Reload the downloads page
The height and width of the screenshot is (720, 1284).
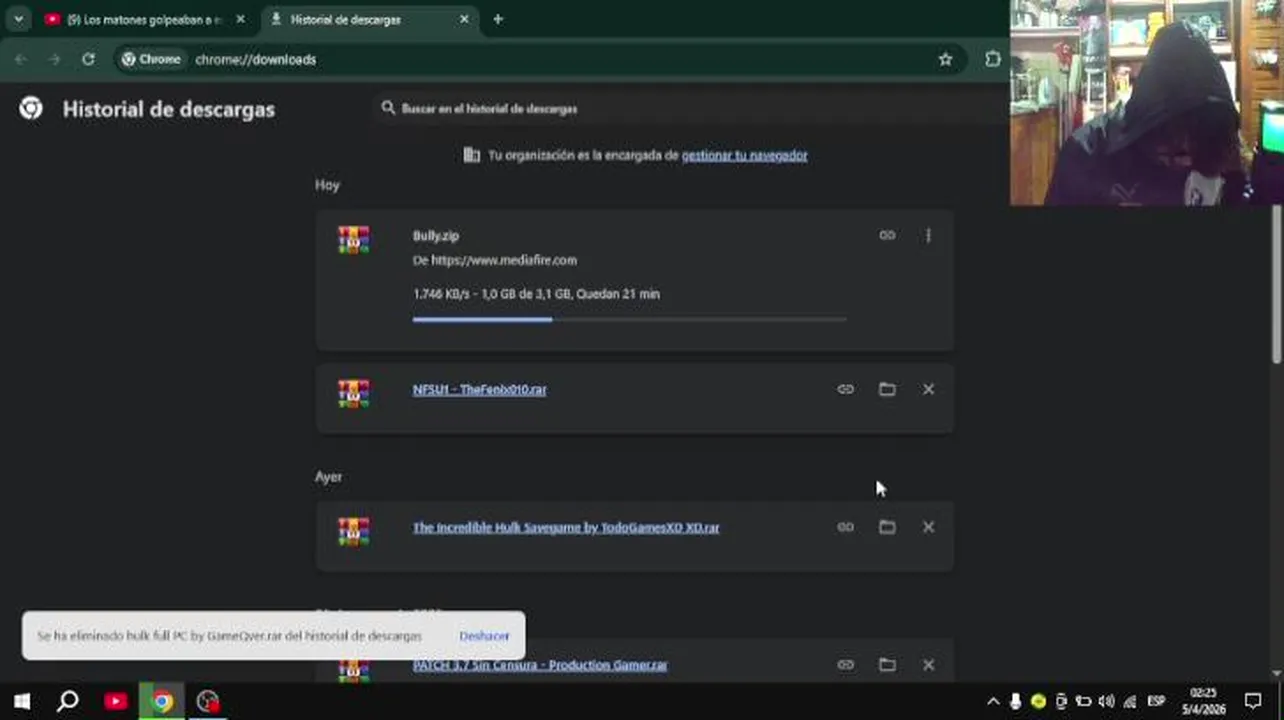tap(88, 59)
